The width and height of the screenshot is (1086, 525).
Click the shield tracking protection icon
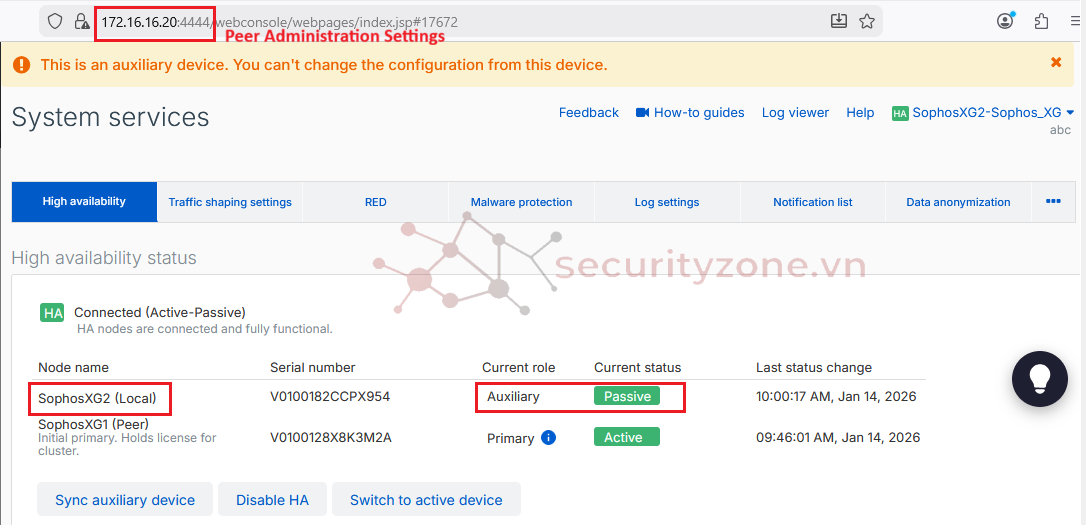(x=55, y=21)
